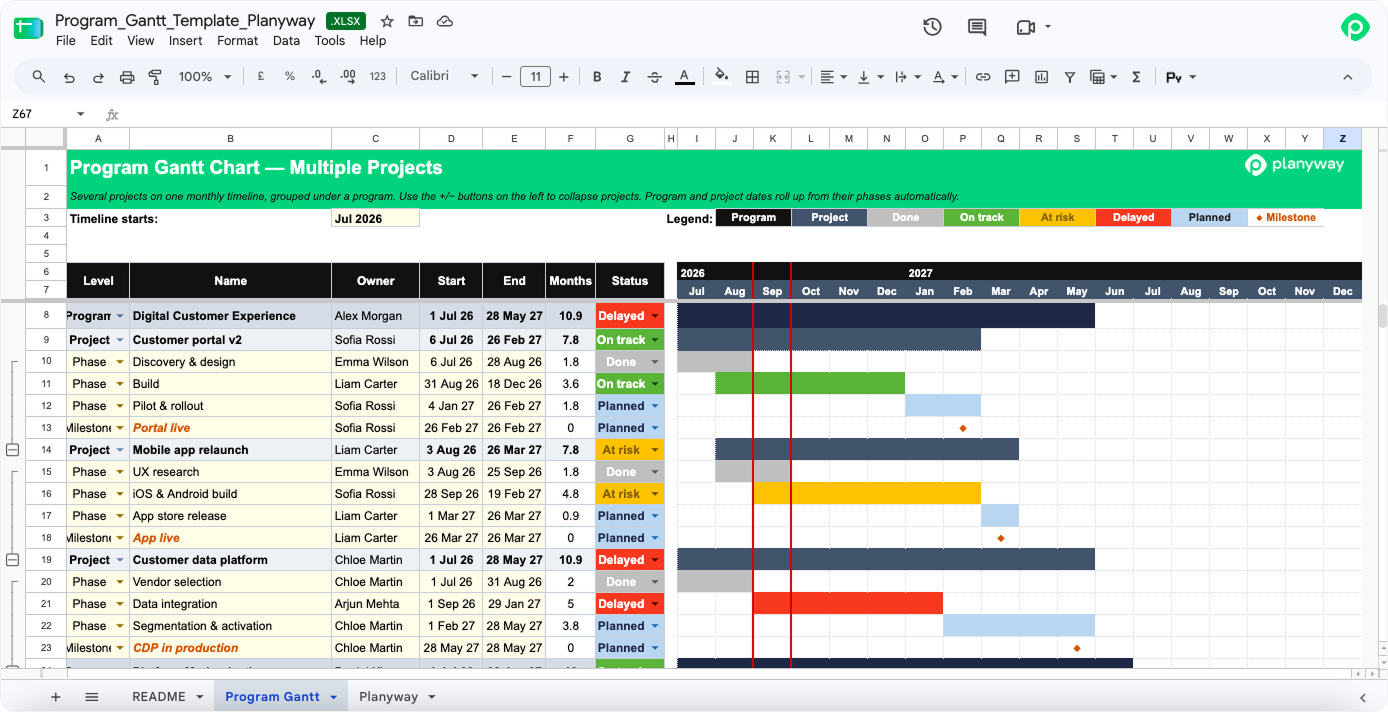Open the name box dropdown arrow

81,114
